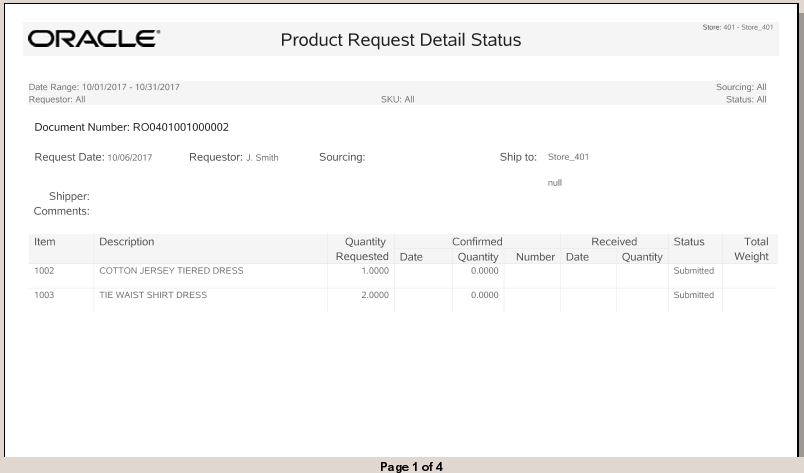
Task: Click the 'Sourcing: All' filter text
Action: (x=741, y=87)
